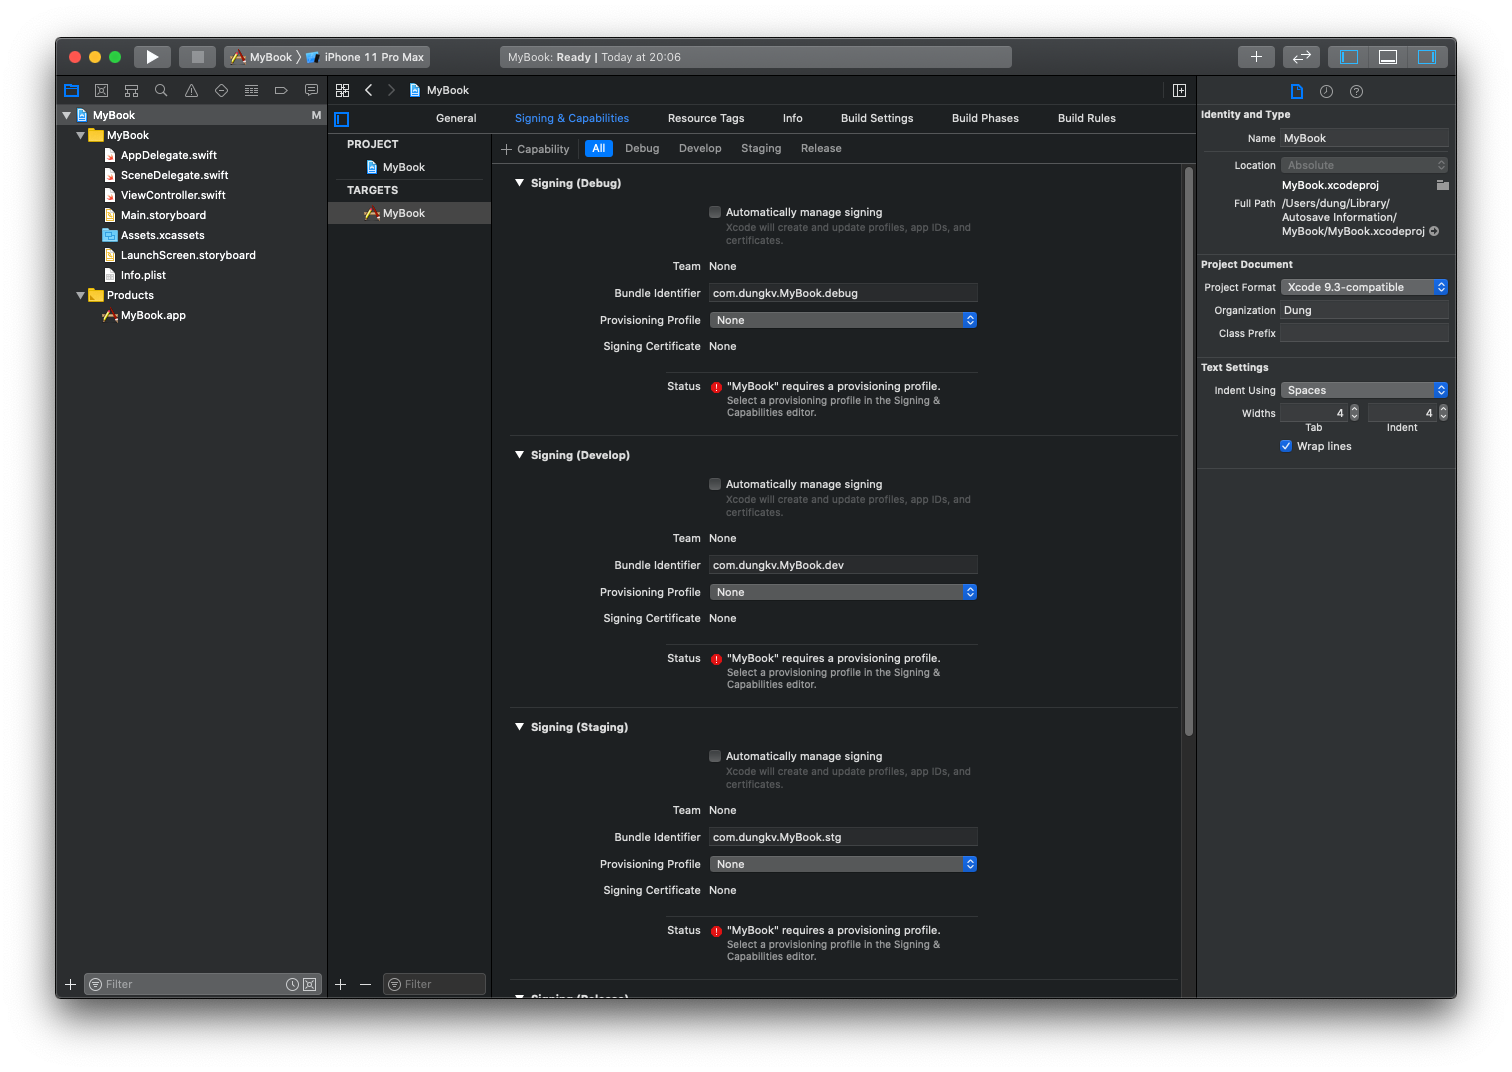This screenshot has width=1512, height=1072.
Task: Select the Release configuration tab
Action: [820, 148]
